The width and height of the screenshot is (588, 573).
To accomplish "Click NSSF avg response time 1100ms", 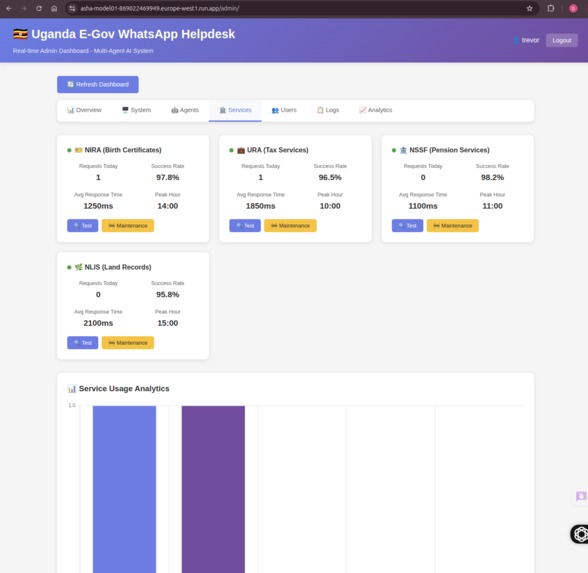I will [423, 206].
